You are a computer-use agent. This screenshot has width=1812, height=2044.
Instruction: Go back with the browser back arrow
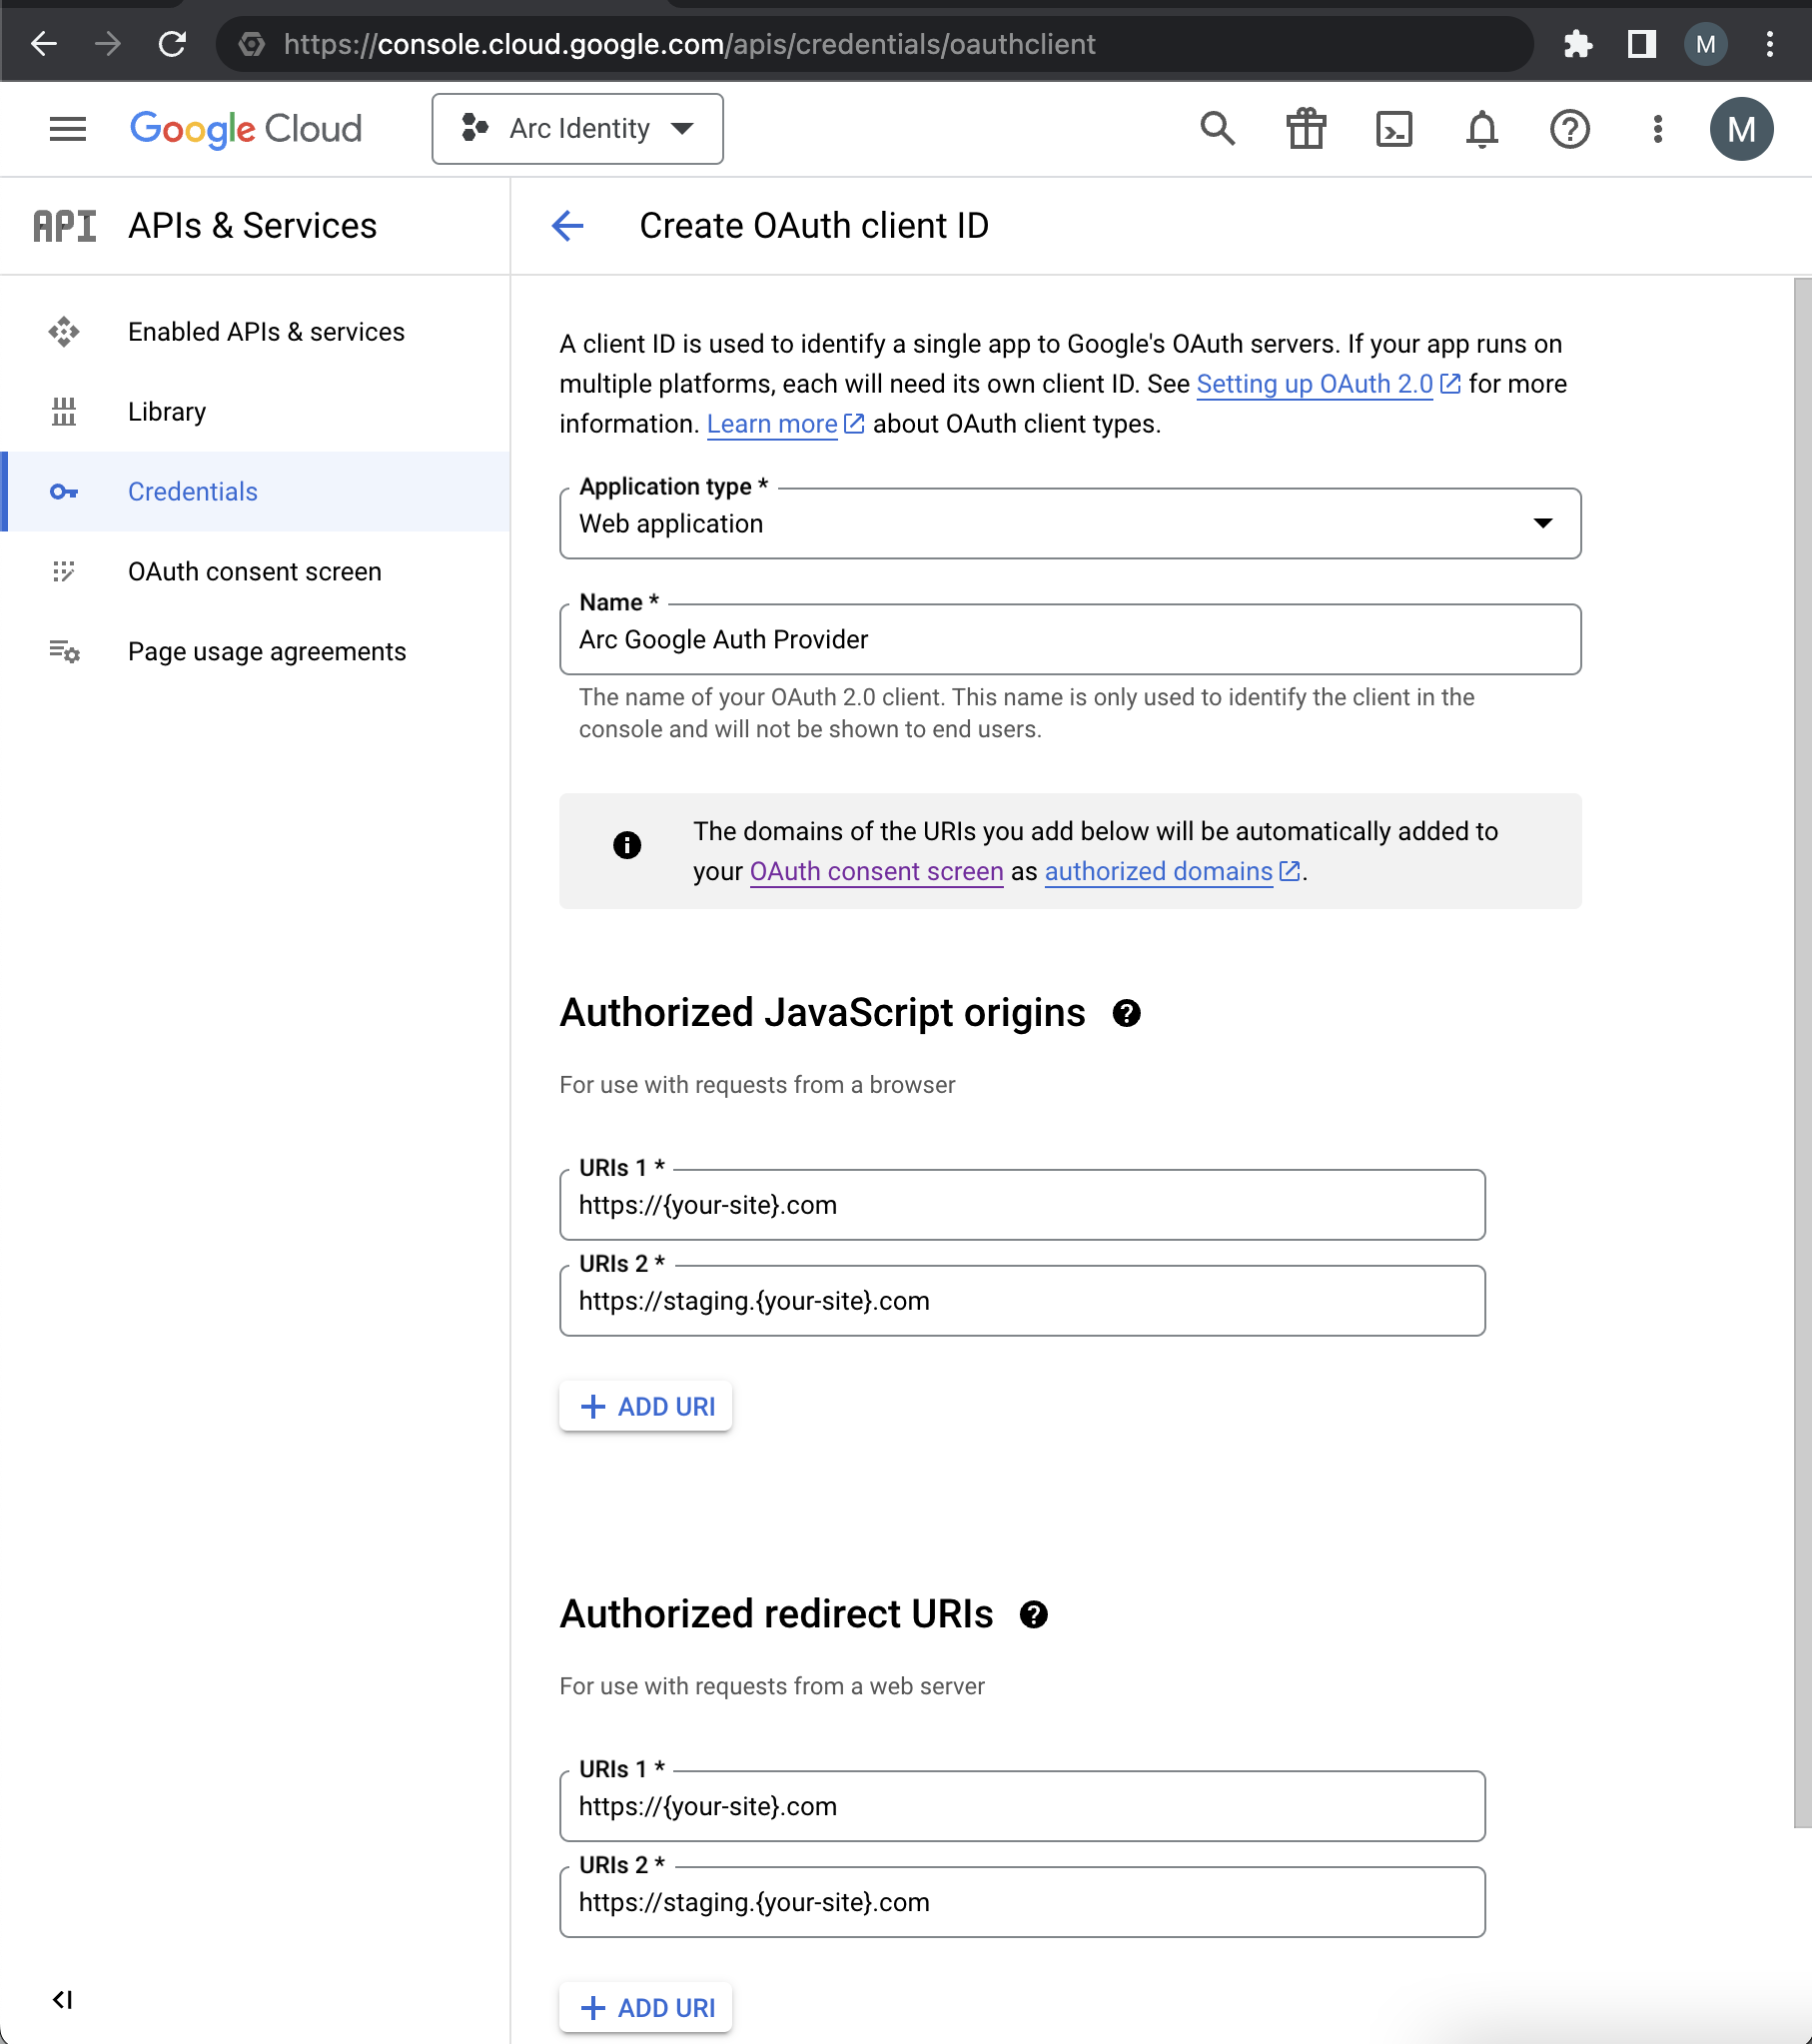coord(44,44)
